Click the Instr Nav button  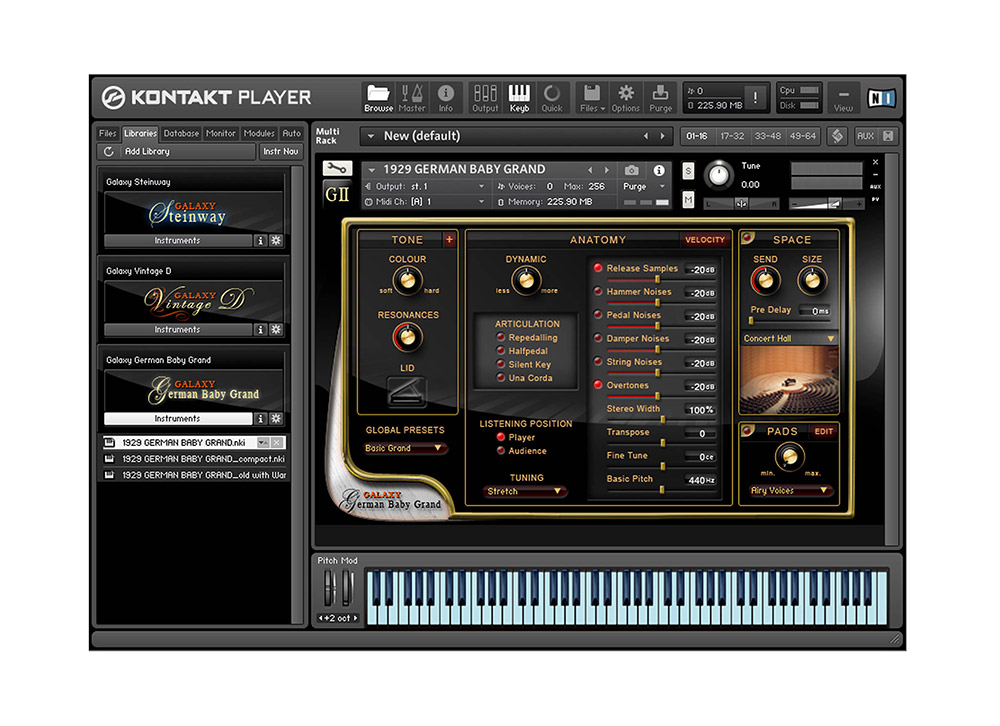pyautogui.click(x=281, y=151)
